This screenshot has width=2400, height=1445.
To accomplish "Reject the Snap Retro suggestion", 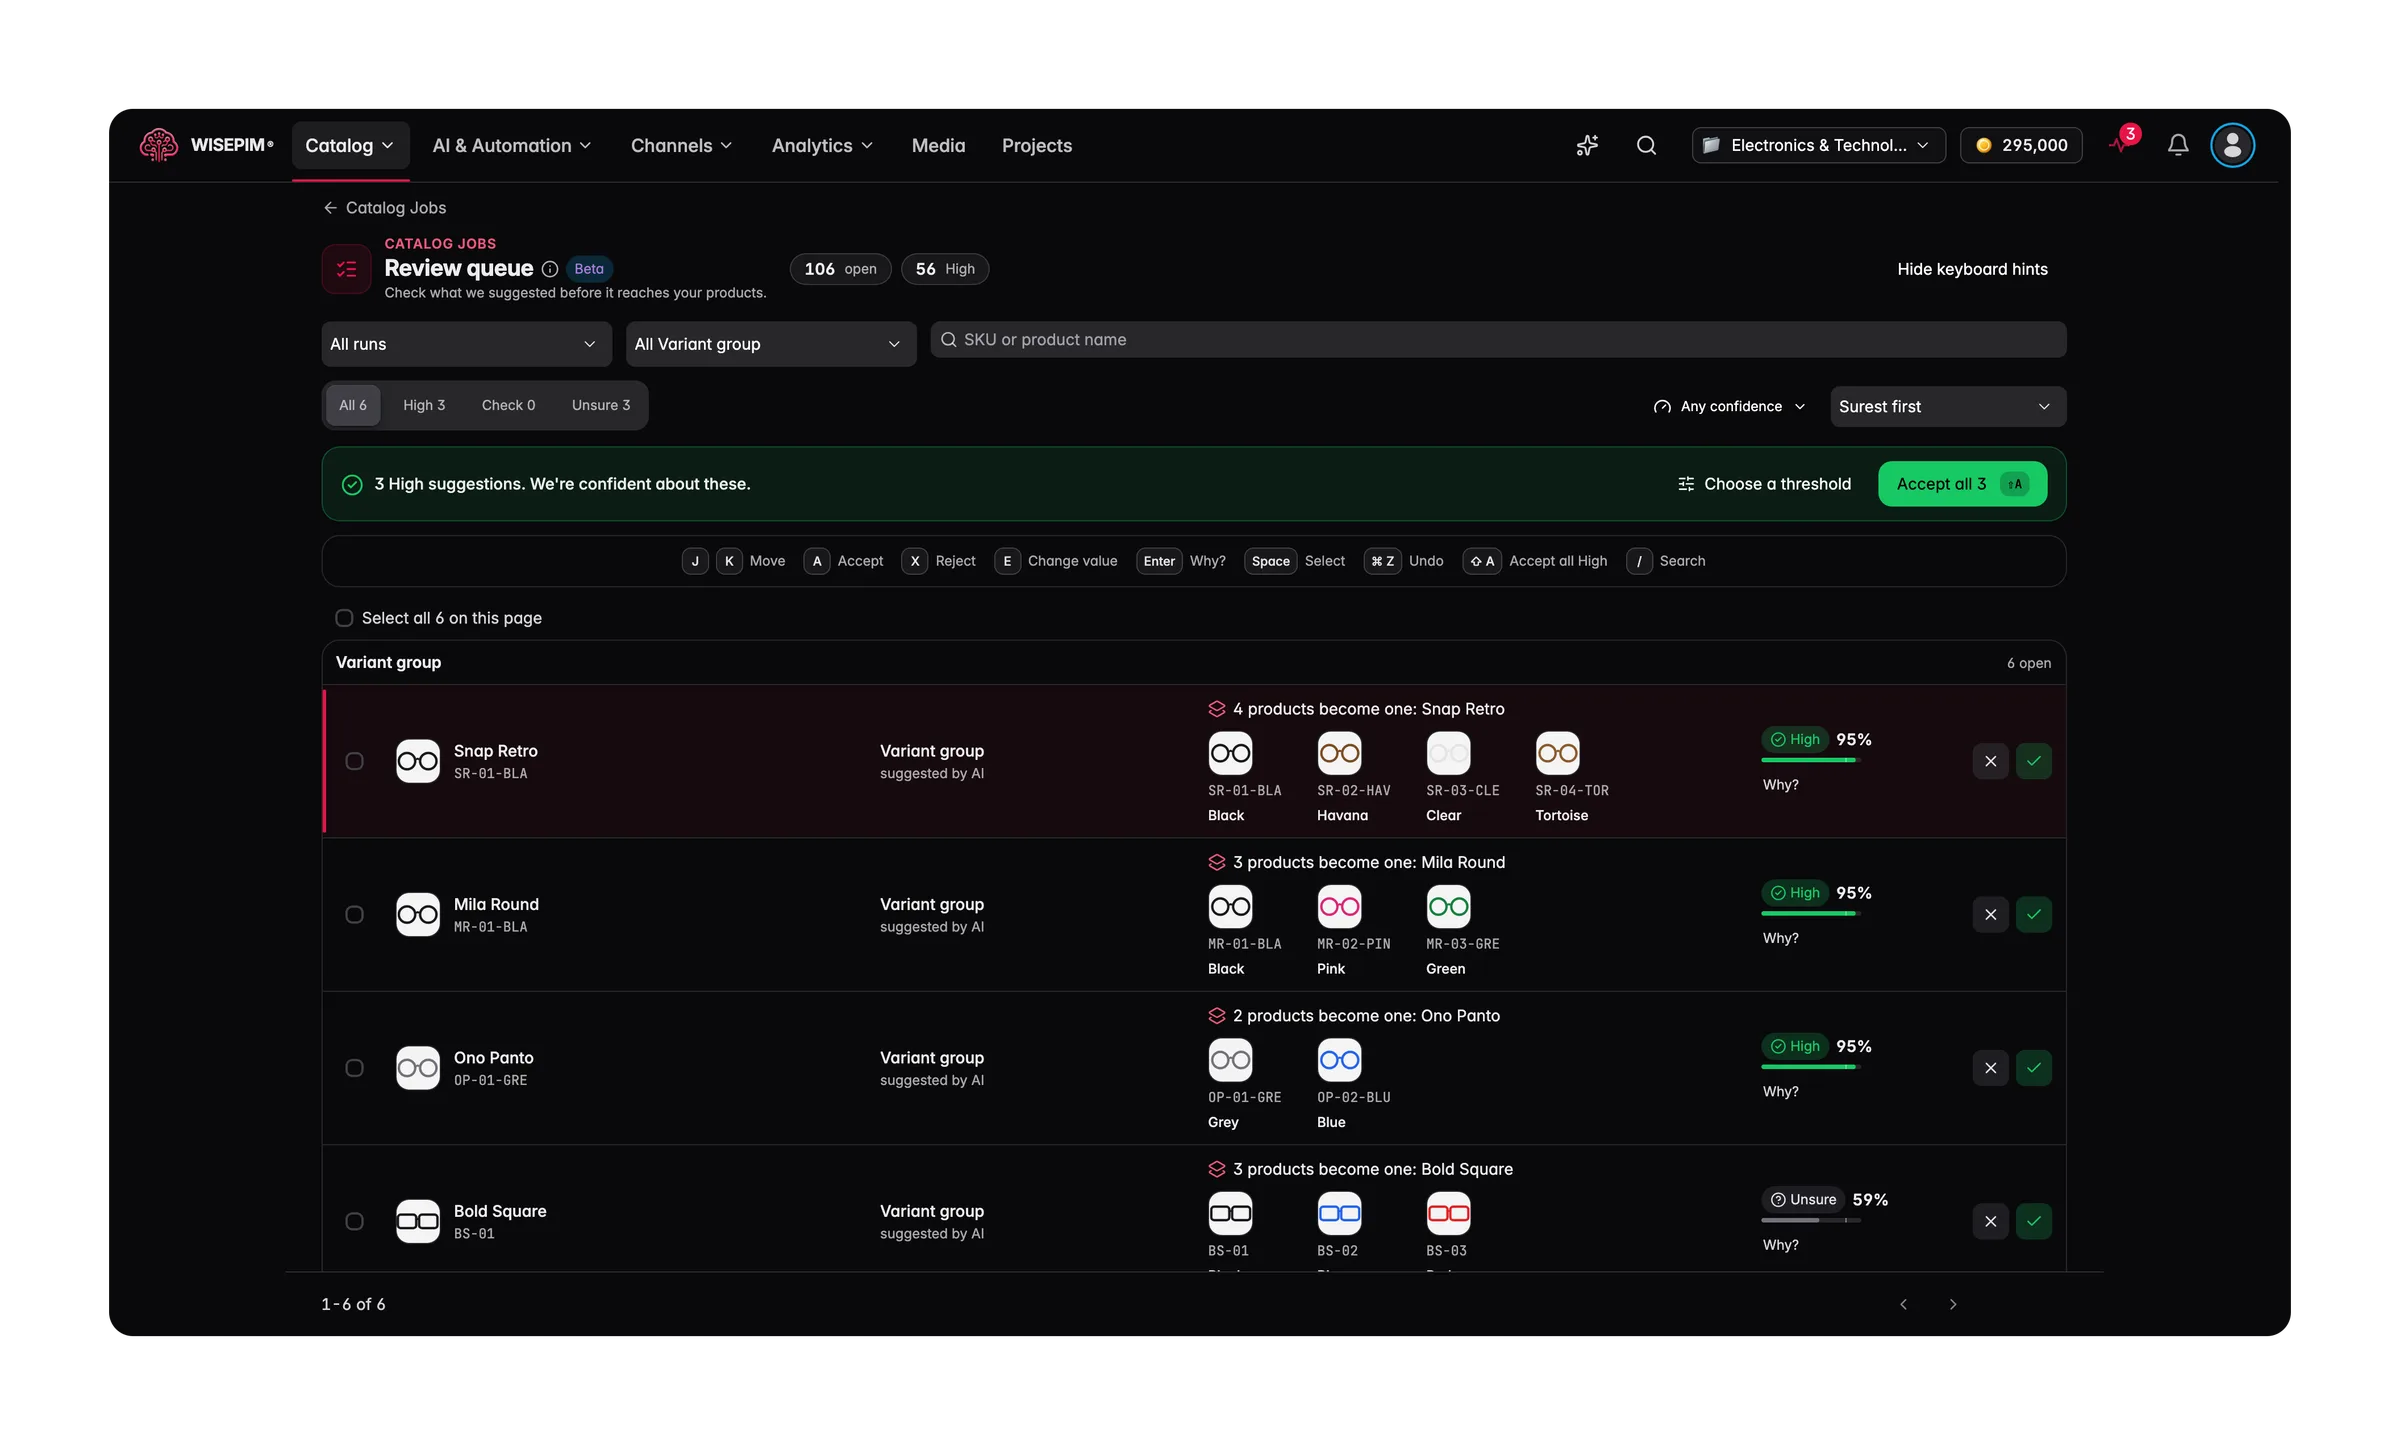I will point(1990,761).
